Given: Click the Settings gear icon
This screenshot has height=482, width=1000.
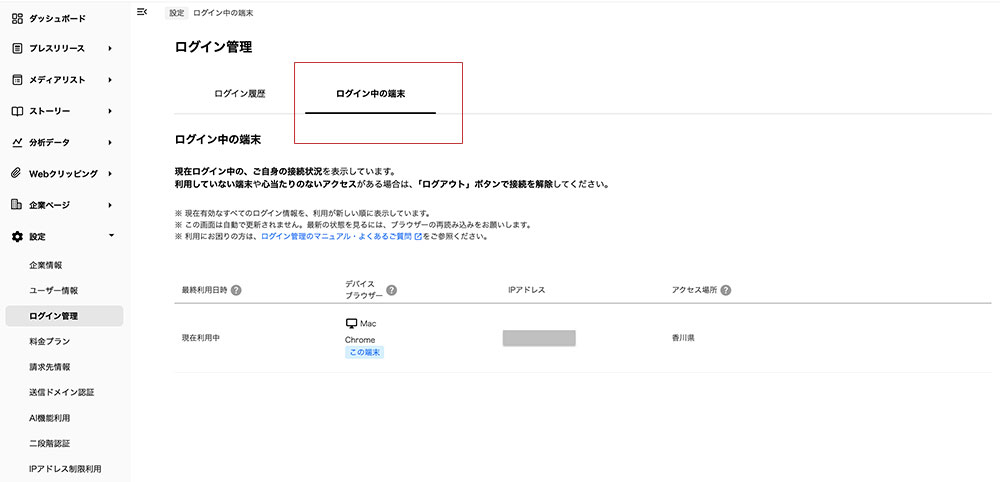Looking at the screenshot, I should tap(17, 236).
